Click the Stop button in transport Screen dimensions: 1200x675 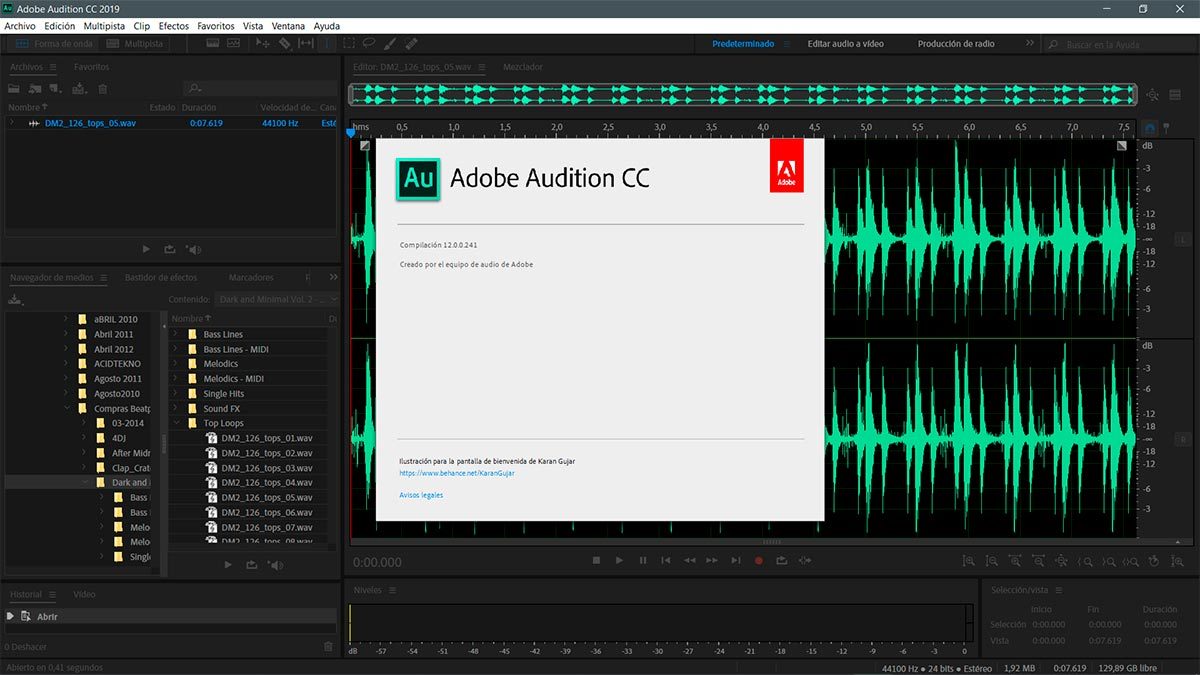click(596, 561)
